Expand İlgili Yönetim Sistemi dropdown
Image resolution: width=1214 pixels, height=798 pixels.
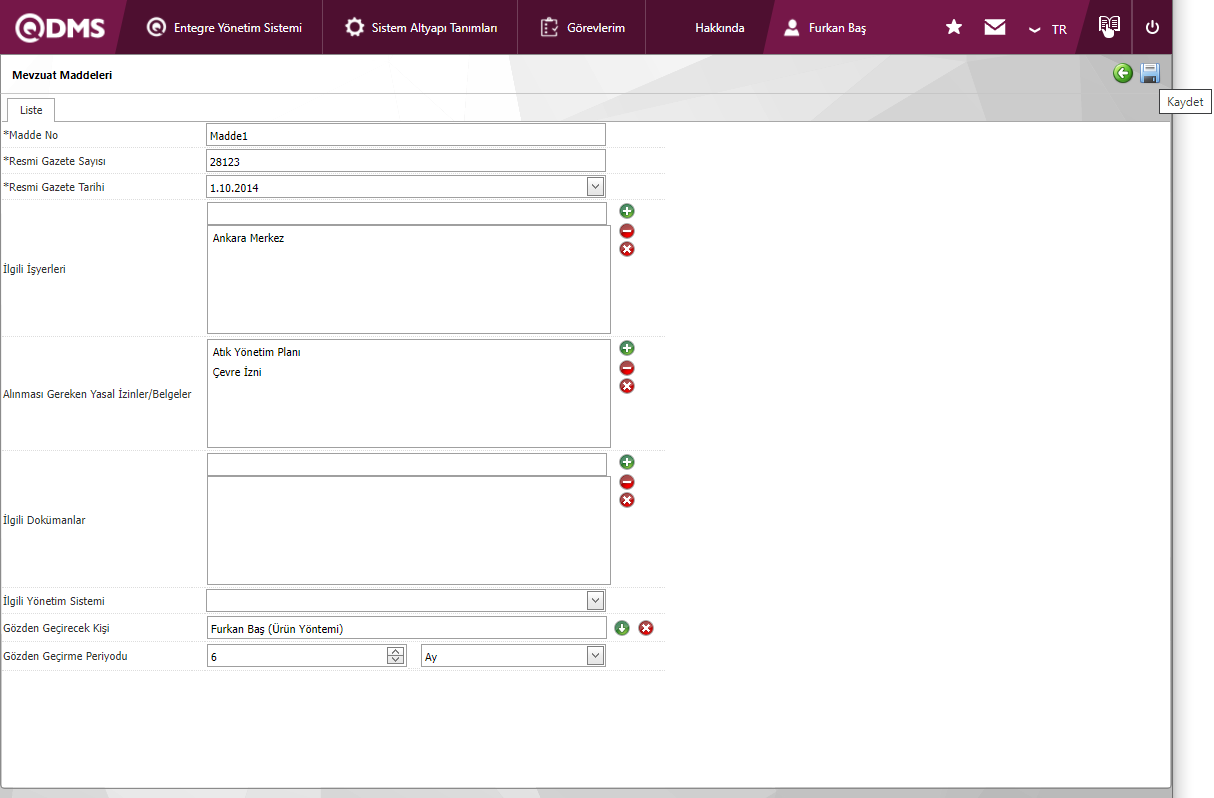tap(595, 600)
